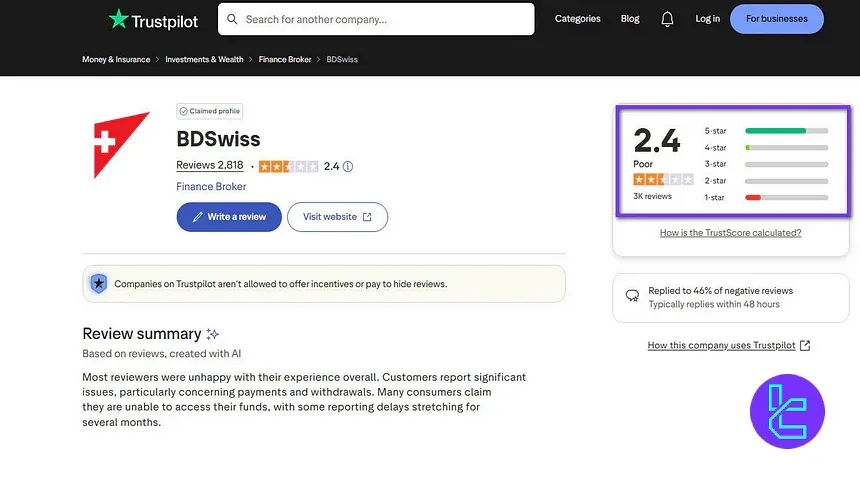Open How is the TrustScore calculated link
860x484 pixels.
730,233
